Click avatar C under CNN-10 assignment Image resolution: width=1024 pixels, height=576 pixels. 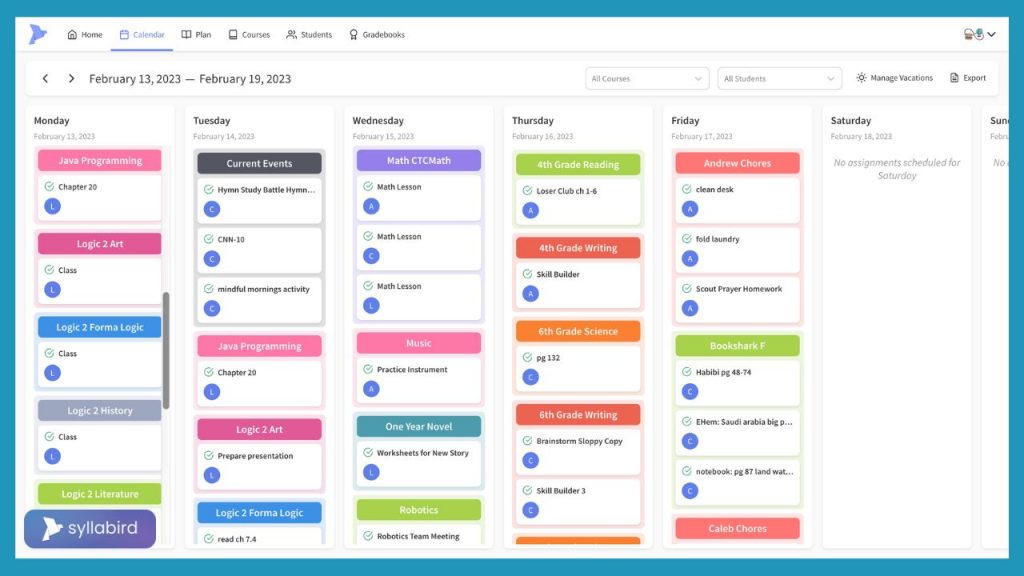click(212, 259)
